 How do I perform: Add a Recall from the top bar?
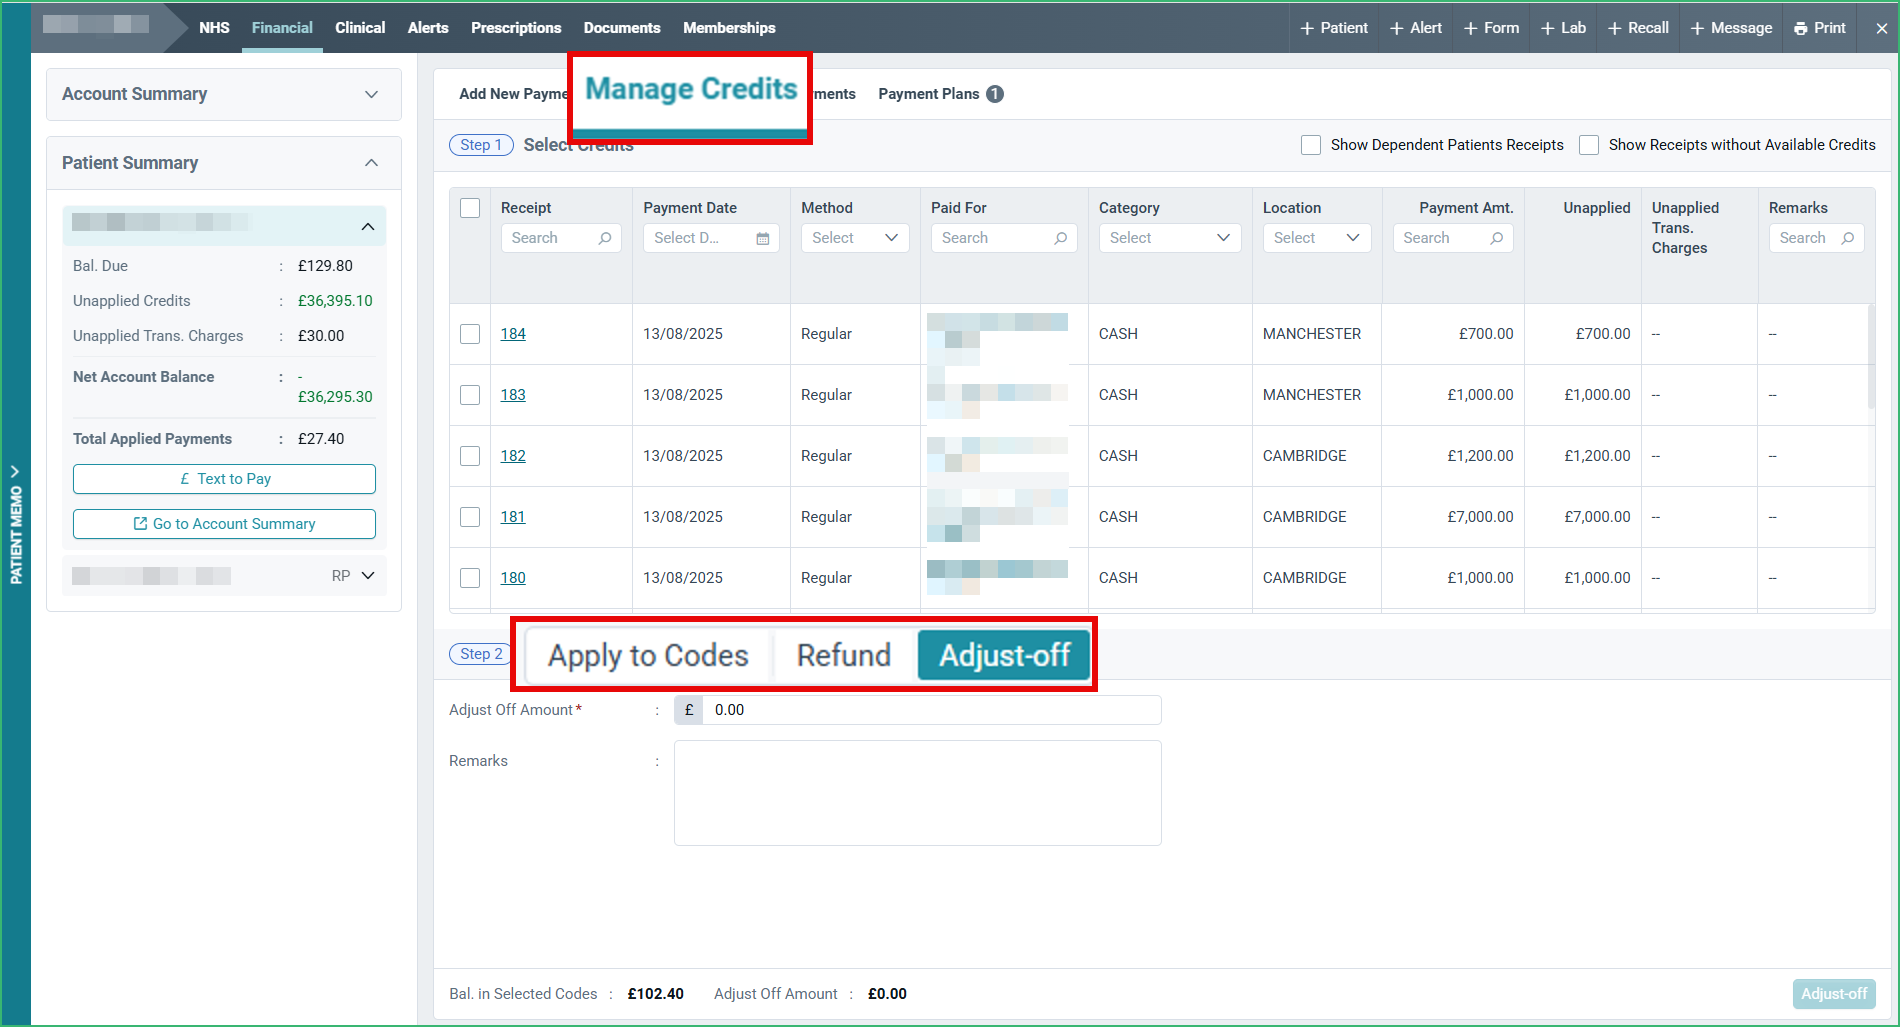[1638, 28]
